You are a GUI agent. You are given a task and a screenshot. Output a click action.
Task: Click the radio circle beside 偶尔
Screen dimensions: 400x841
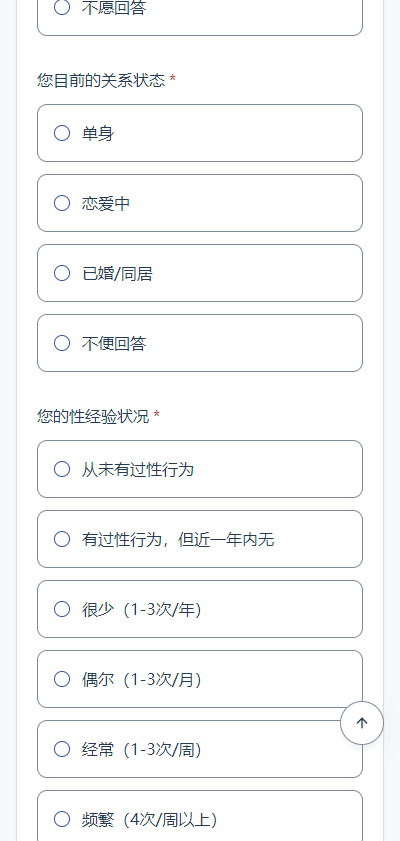62,679
